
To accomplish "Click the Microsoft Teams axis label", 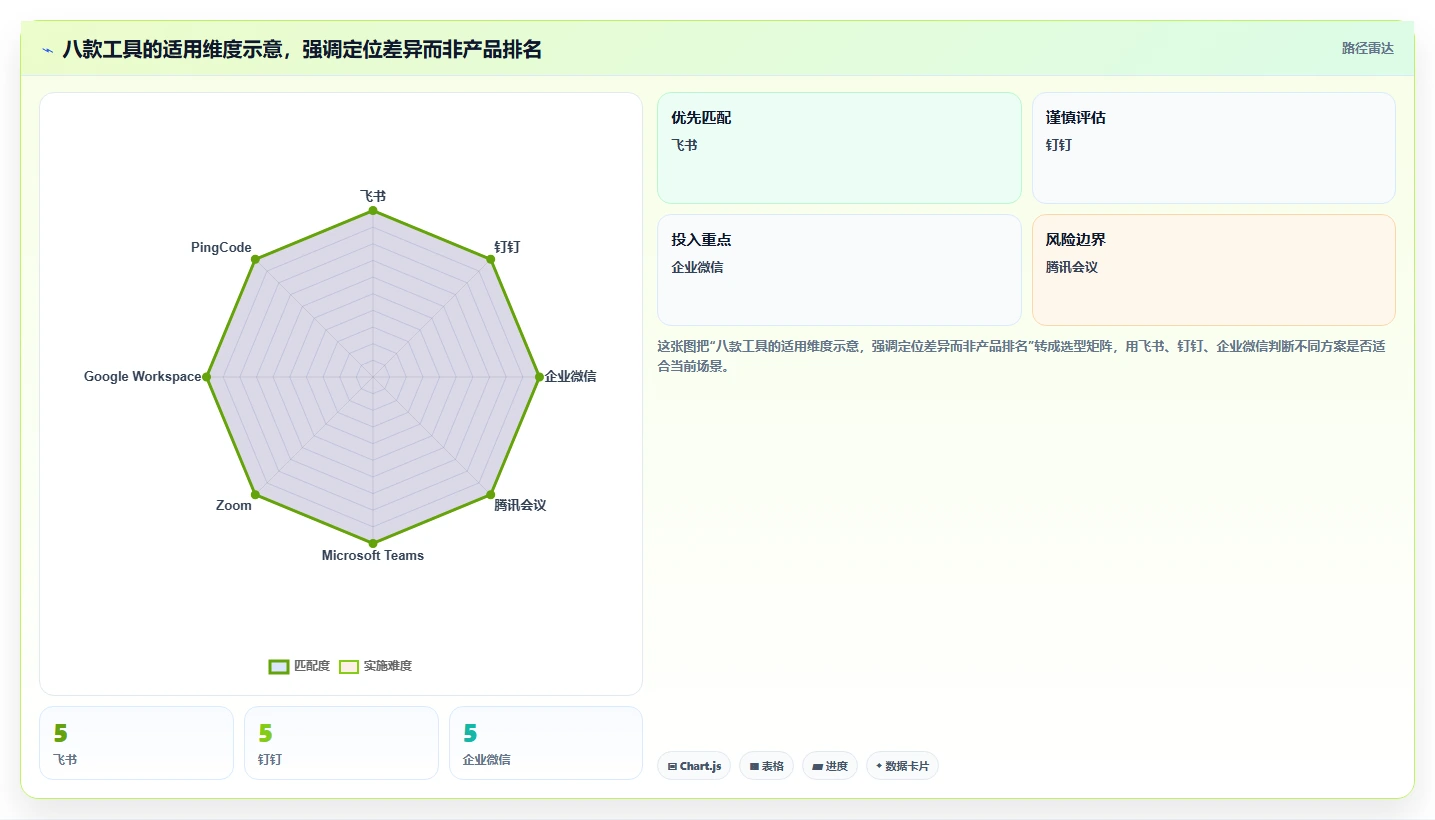I will tap(373, 555).
